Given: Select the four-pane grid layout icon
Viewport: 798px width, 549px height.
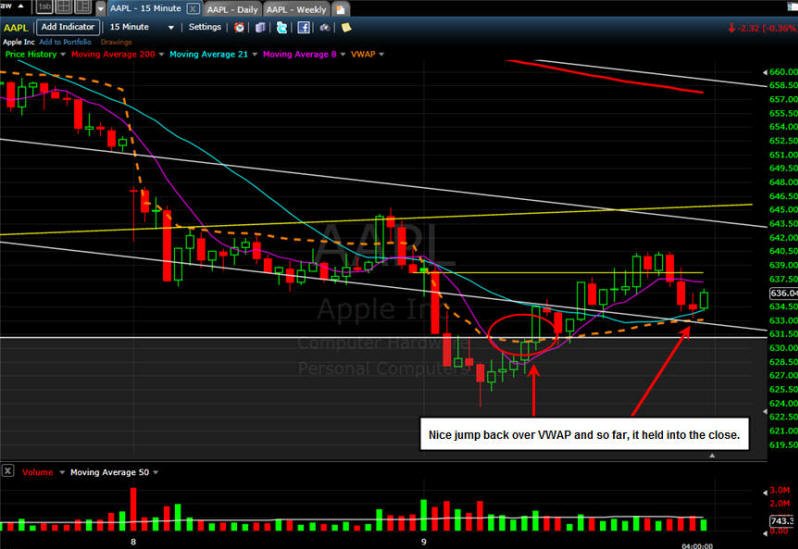Looking at the screenshot, I should click(x=64, y=7).
